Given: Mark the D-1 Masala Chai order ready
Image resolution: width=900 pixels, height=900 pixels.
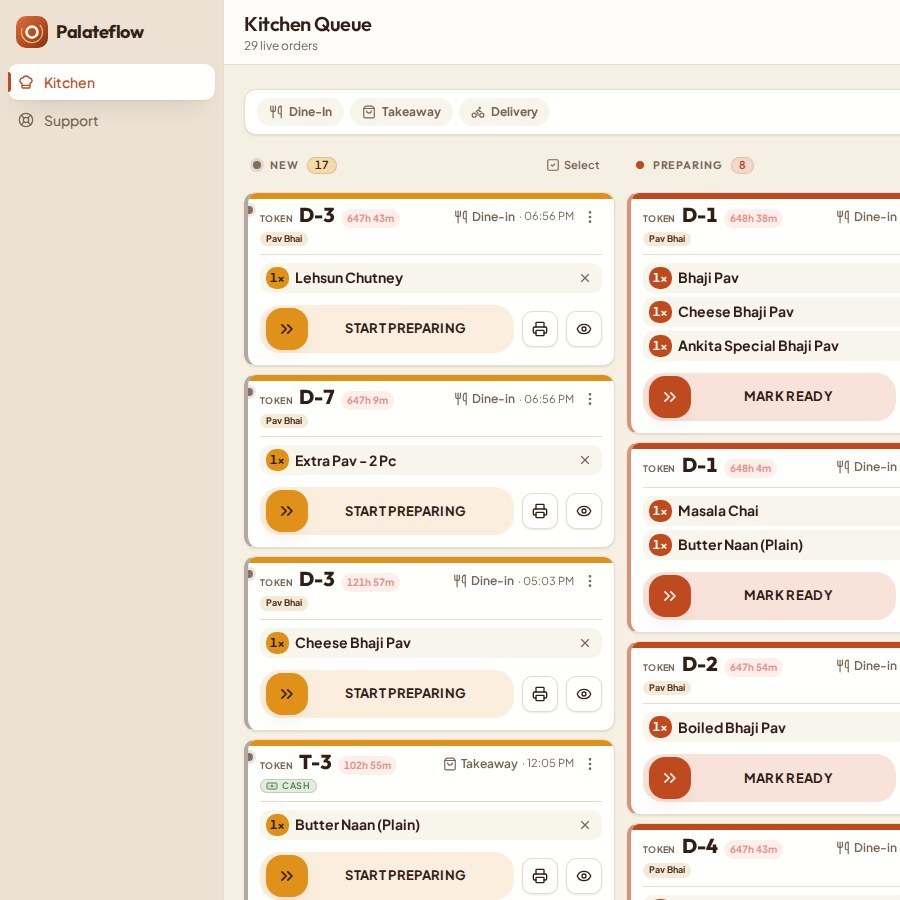Looking at the screenshot, I should (769, 596).
